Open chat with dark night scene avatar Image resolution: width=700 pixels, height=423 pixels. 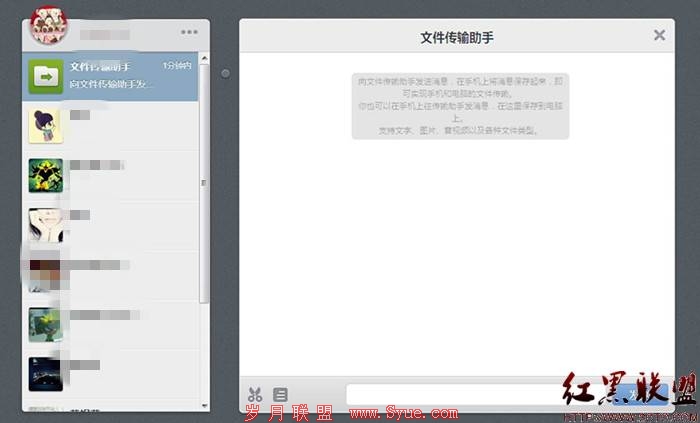pos(46,374)
